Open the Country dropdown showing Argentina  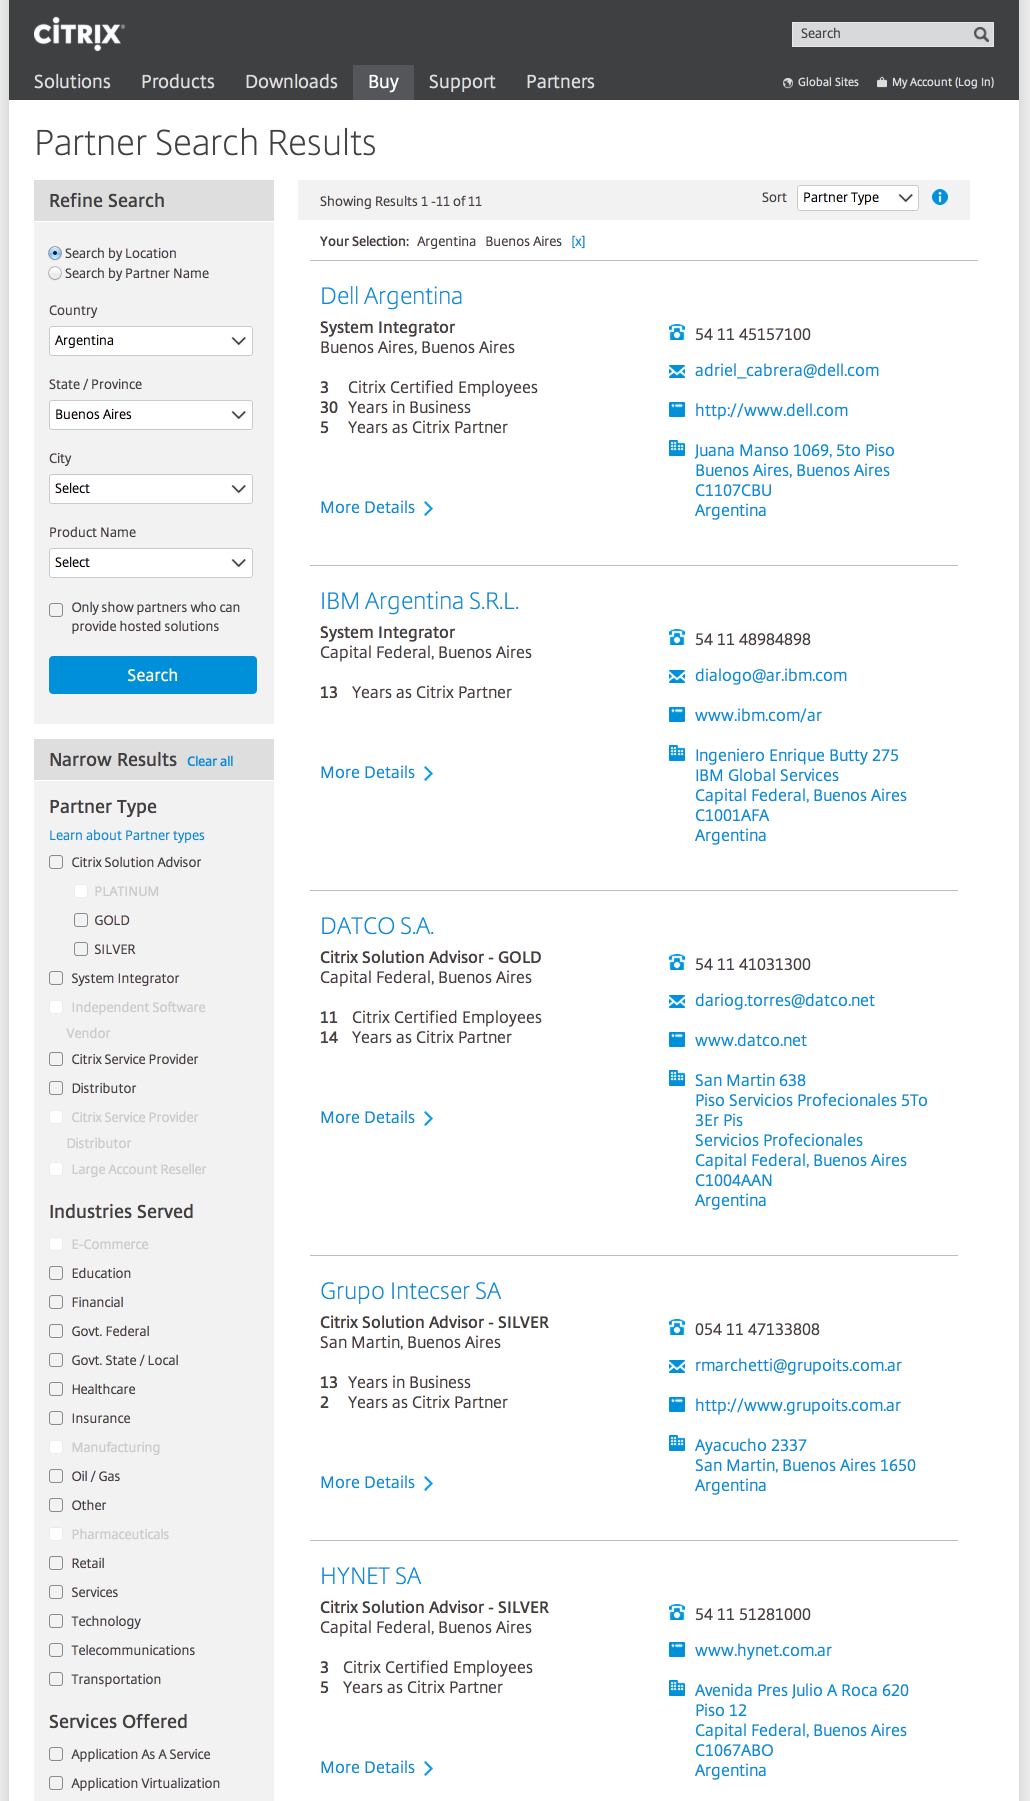tap(151, 341)
